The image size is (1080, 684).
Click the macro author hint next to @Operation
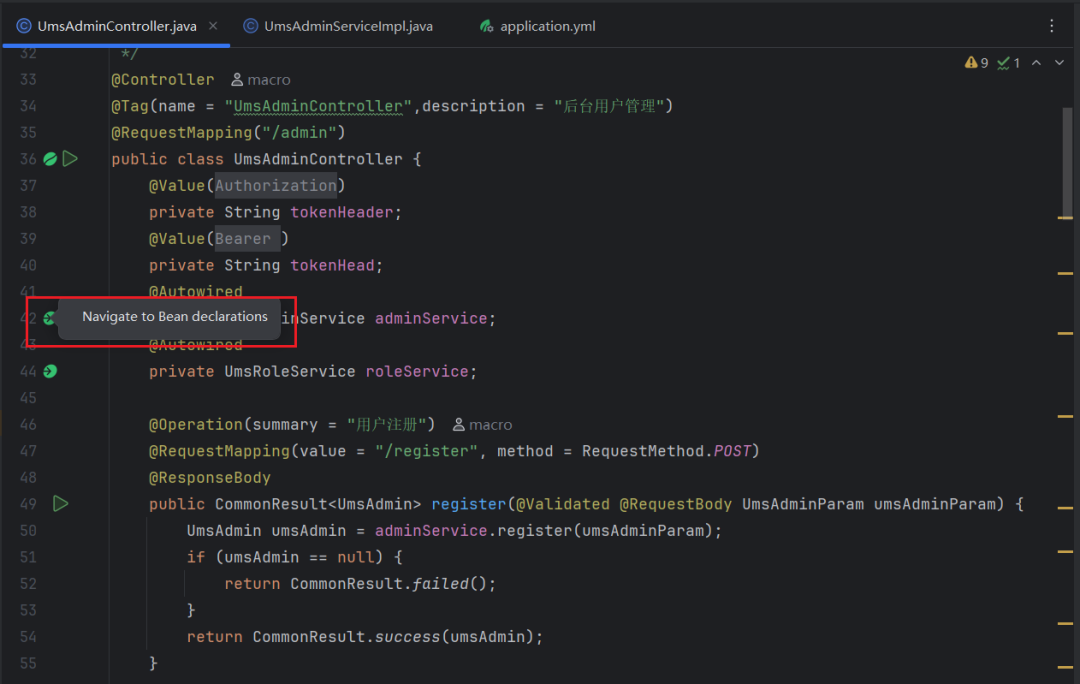[x=483, y=425]
